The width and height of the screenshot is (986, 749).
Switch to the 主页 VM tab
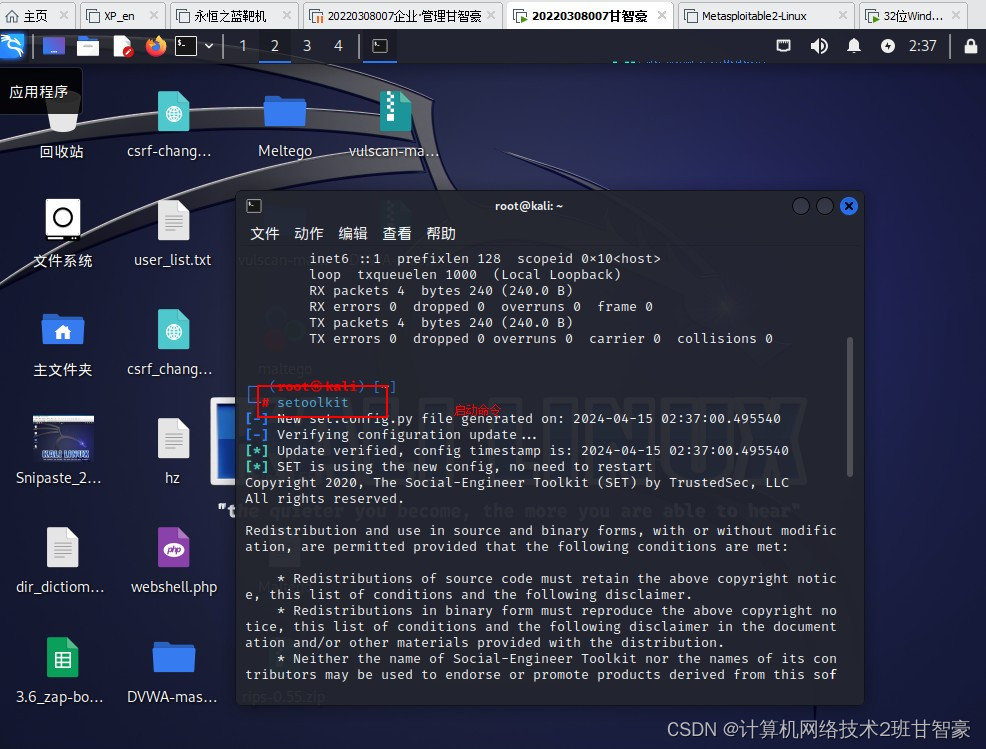(37, 16)
